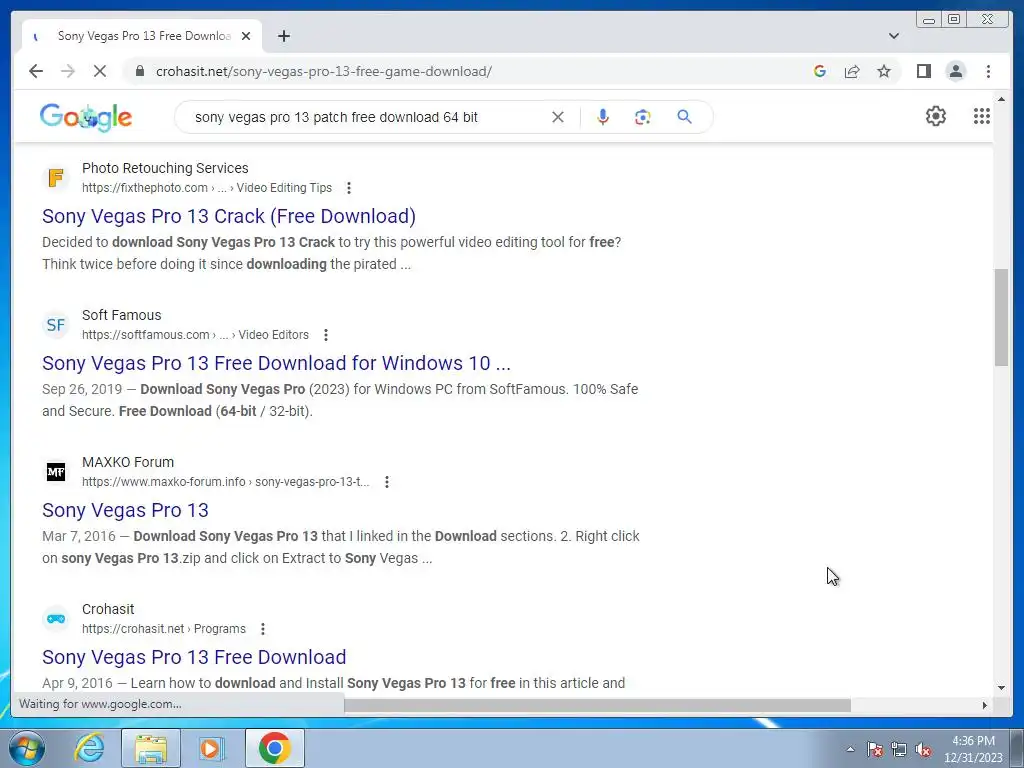Open a new browser tab
1024x768 pixels.
coord(283,36)
